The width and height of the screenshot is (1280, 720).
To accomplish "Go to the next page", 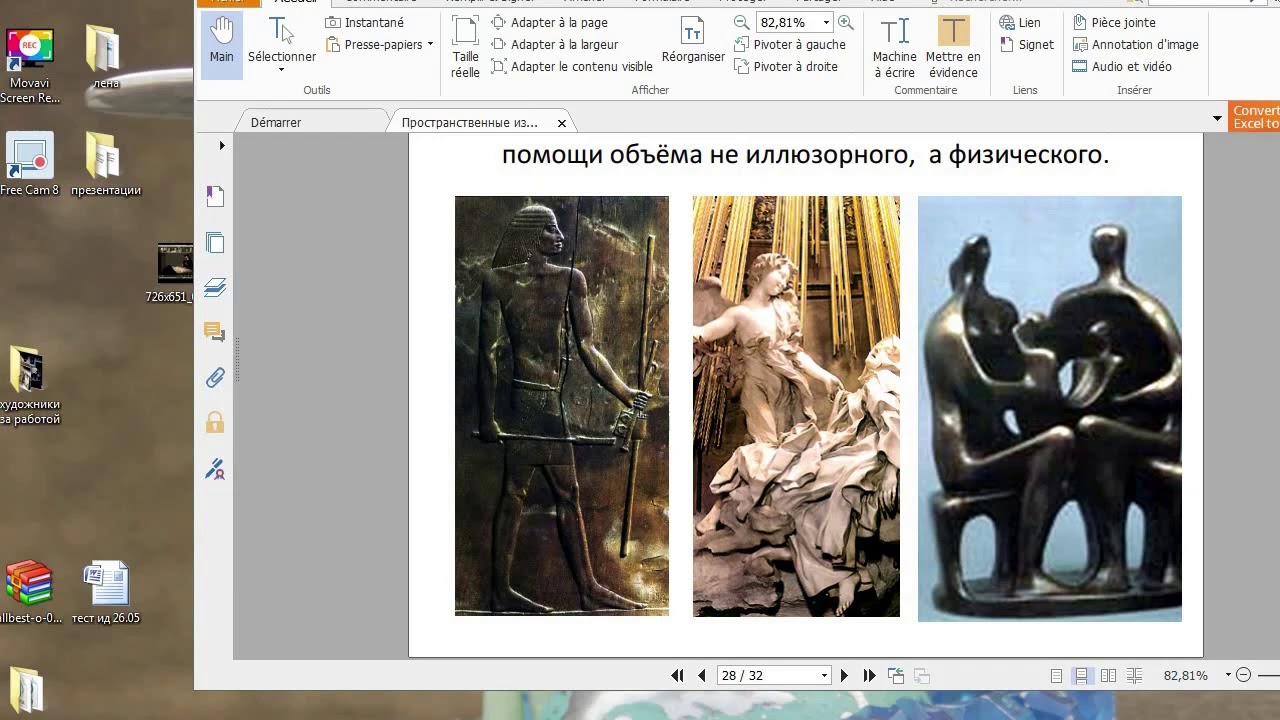I will tap(844, 675).
